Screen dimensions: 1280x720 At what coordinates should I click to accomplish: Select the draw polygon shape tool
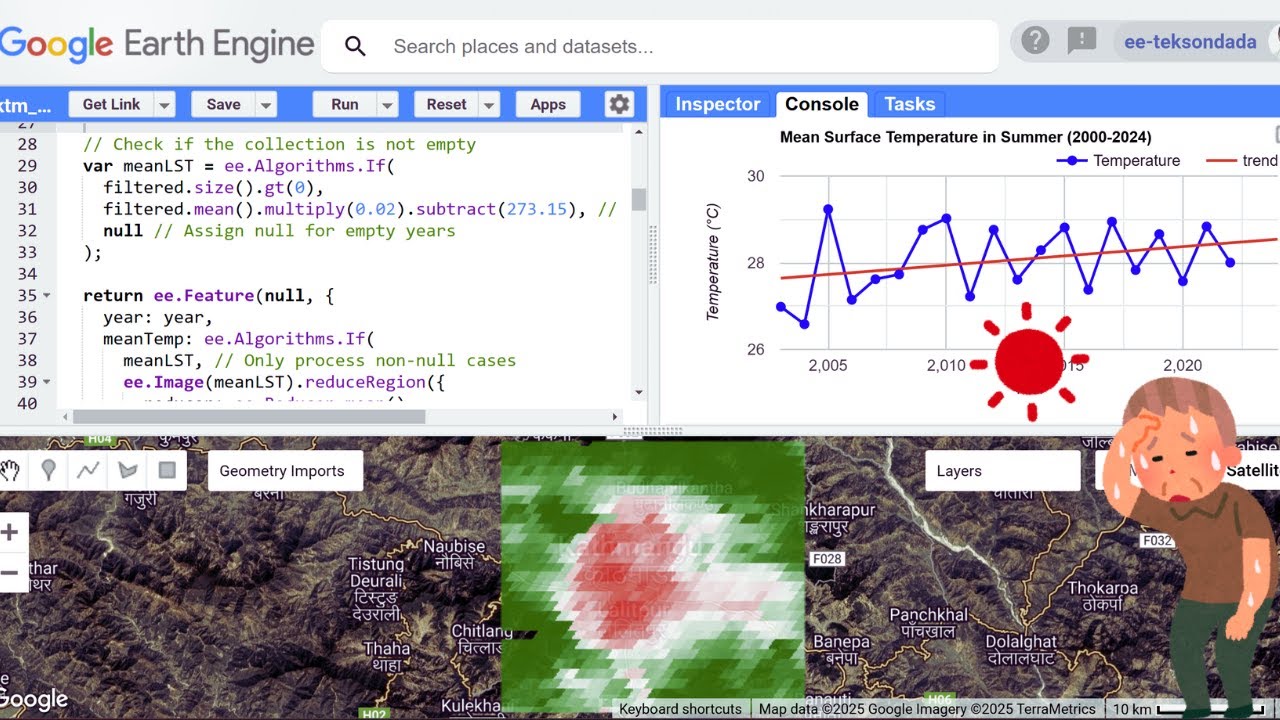(x=128, y=470)
